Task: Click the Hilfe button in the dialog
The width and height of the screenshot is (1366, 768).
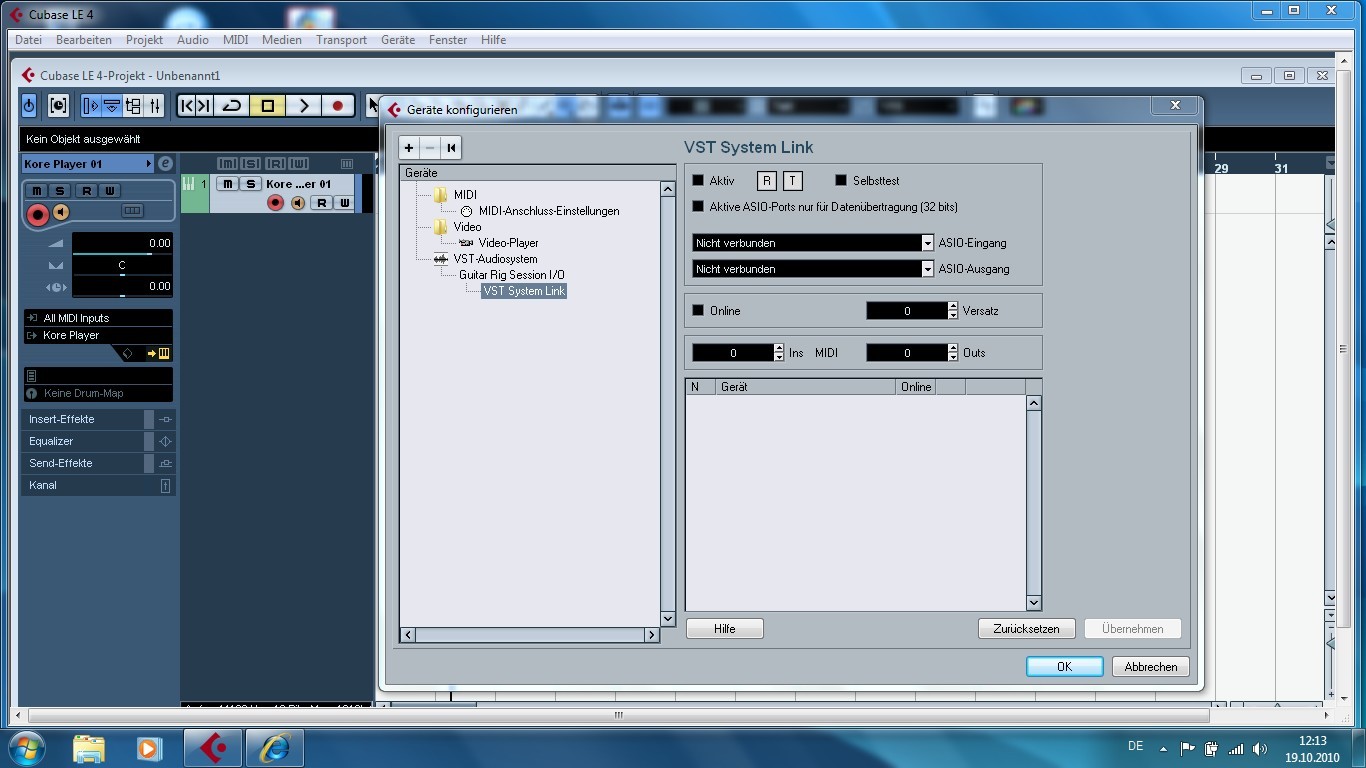Action: tap(725, 629)
